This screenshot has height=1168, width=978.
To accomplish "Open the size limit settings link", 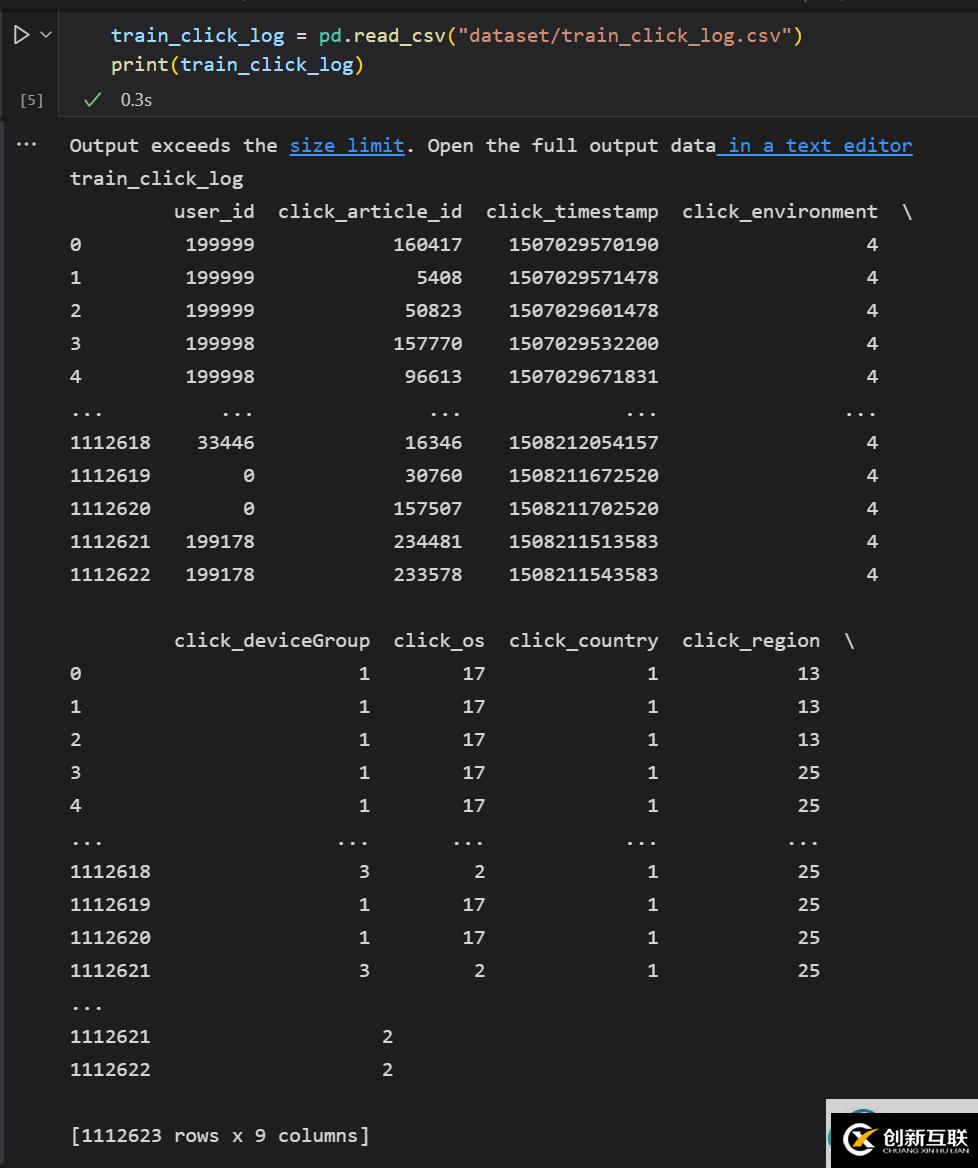I will click(x=347, y=146).
